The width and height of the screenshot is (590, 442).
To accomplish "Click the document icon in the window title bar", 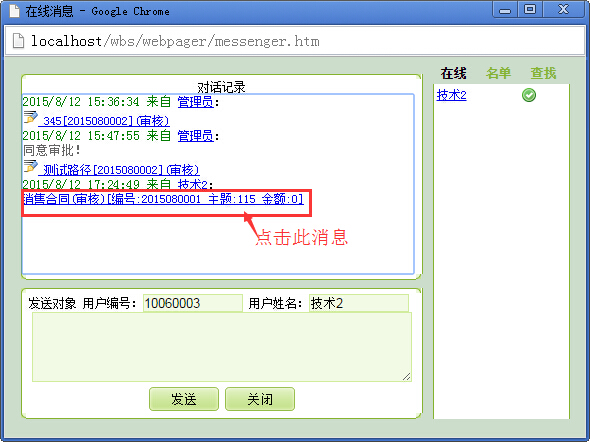I will (x=14, y=10).
